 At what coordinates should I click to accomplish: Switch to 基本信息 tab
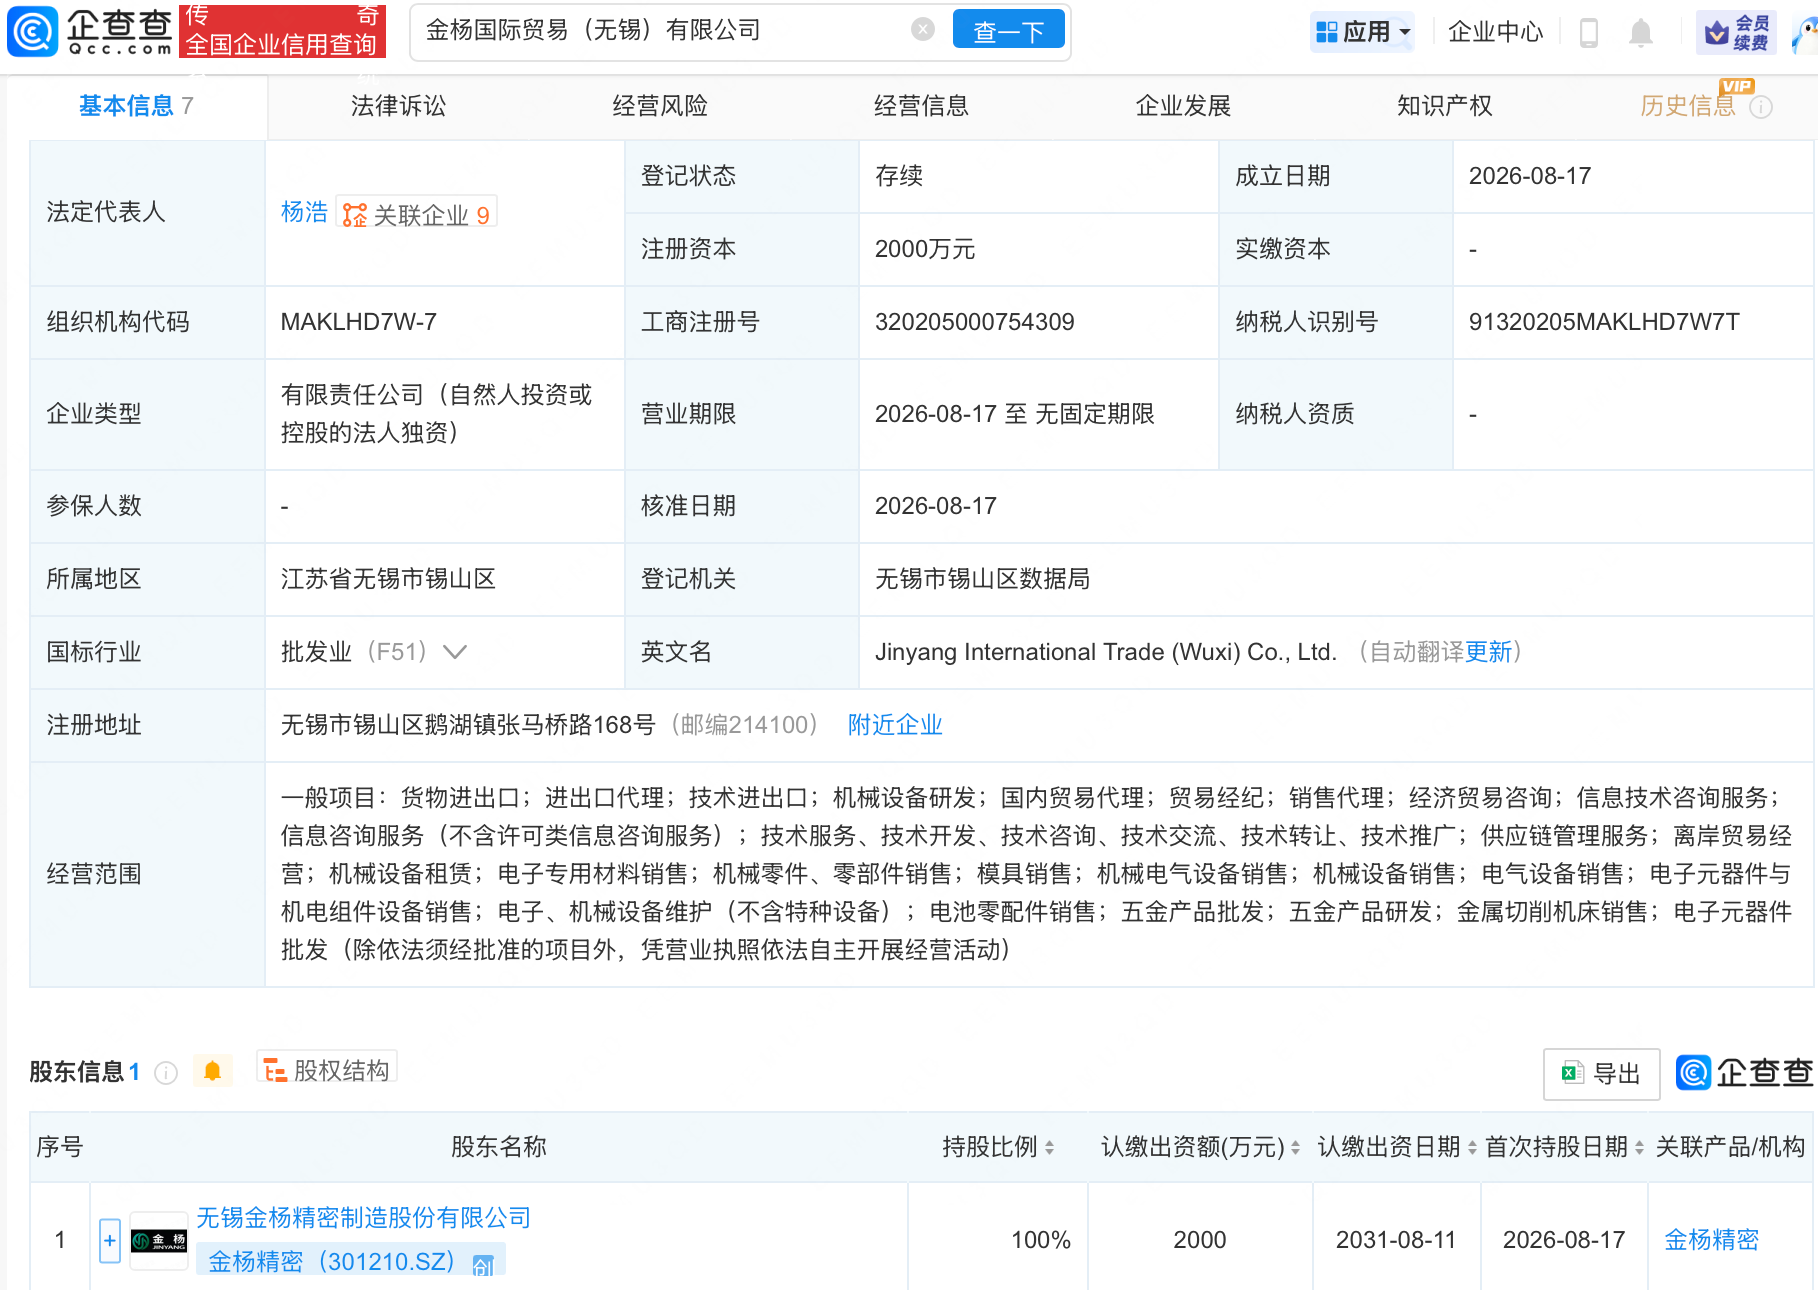click(136, 106)
